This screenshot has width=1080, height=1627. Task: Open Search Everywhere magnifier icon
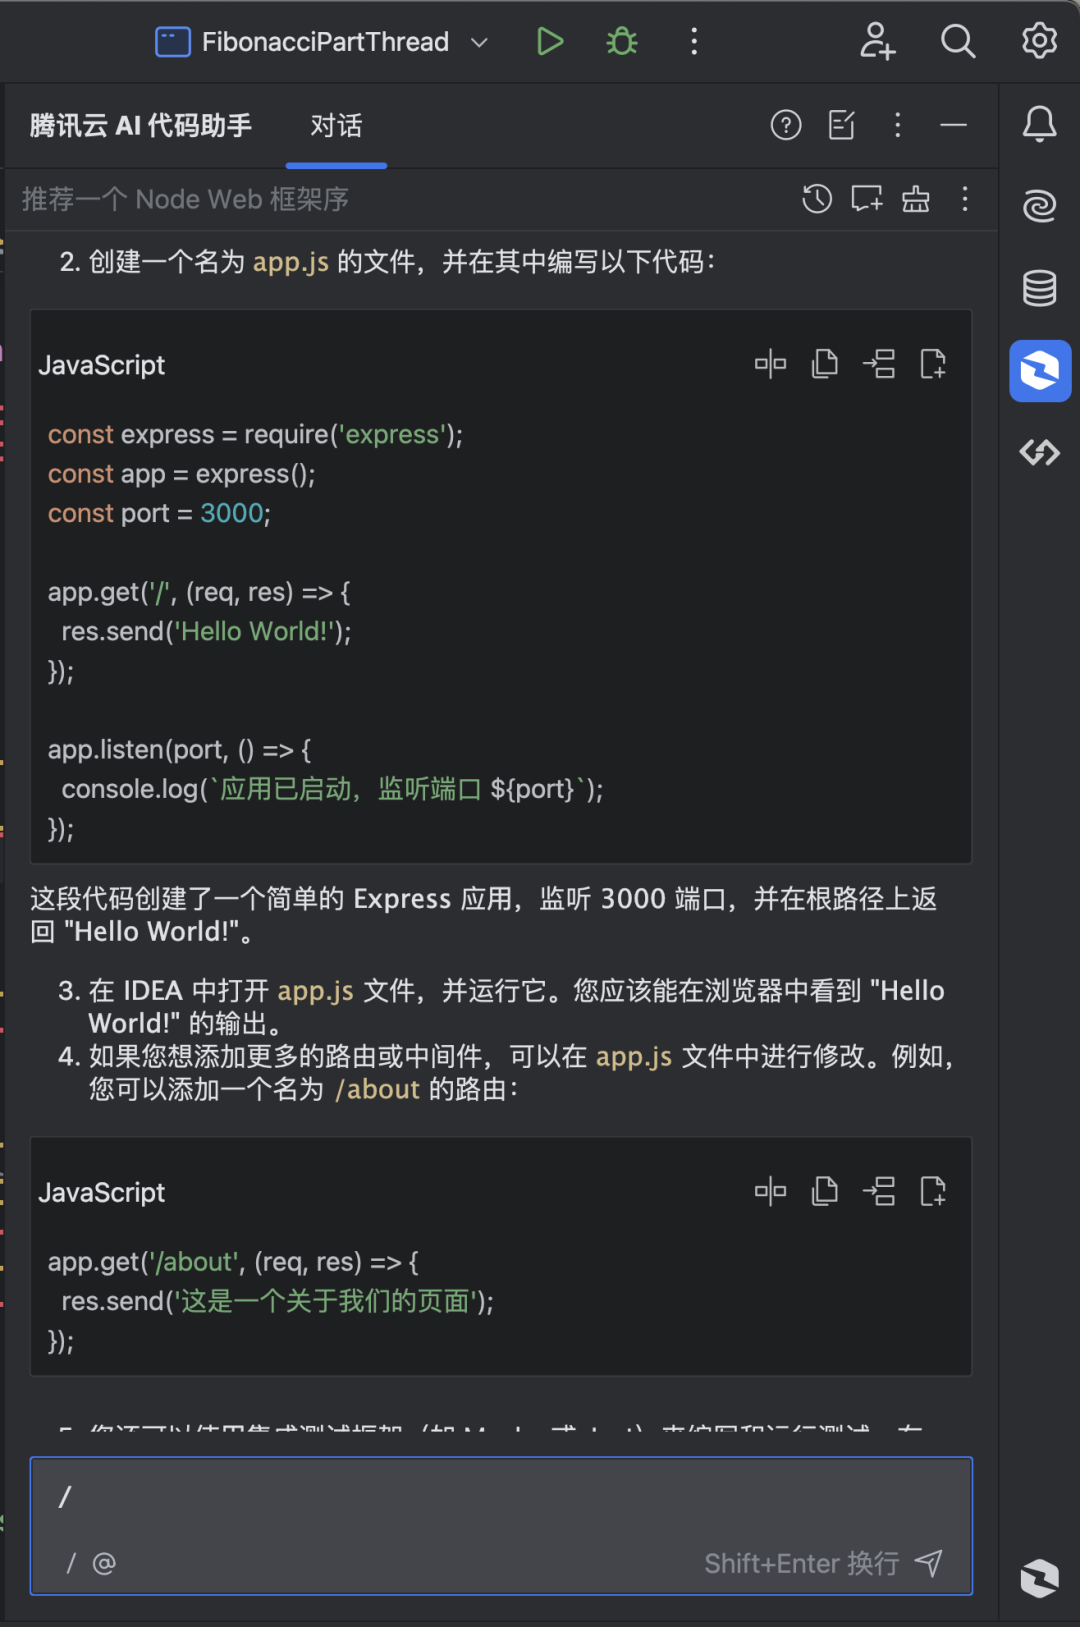(958, 41)
